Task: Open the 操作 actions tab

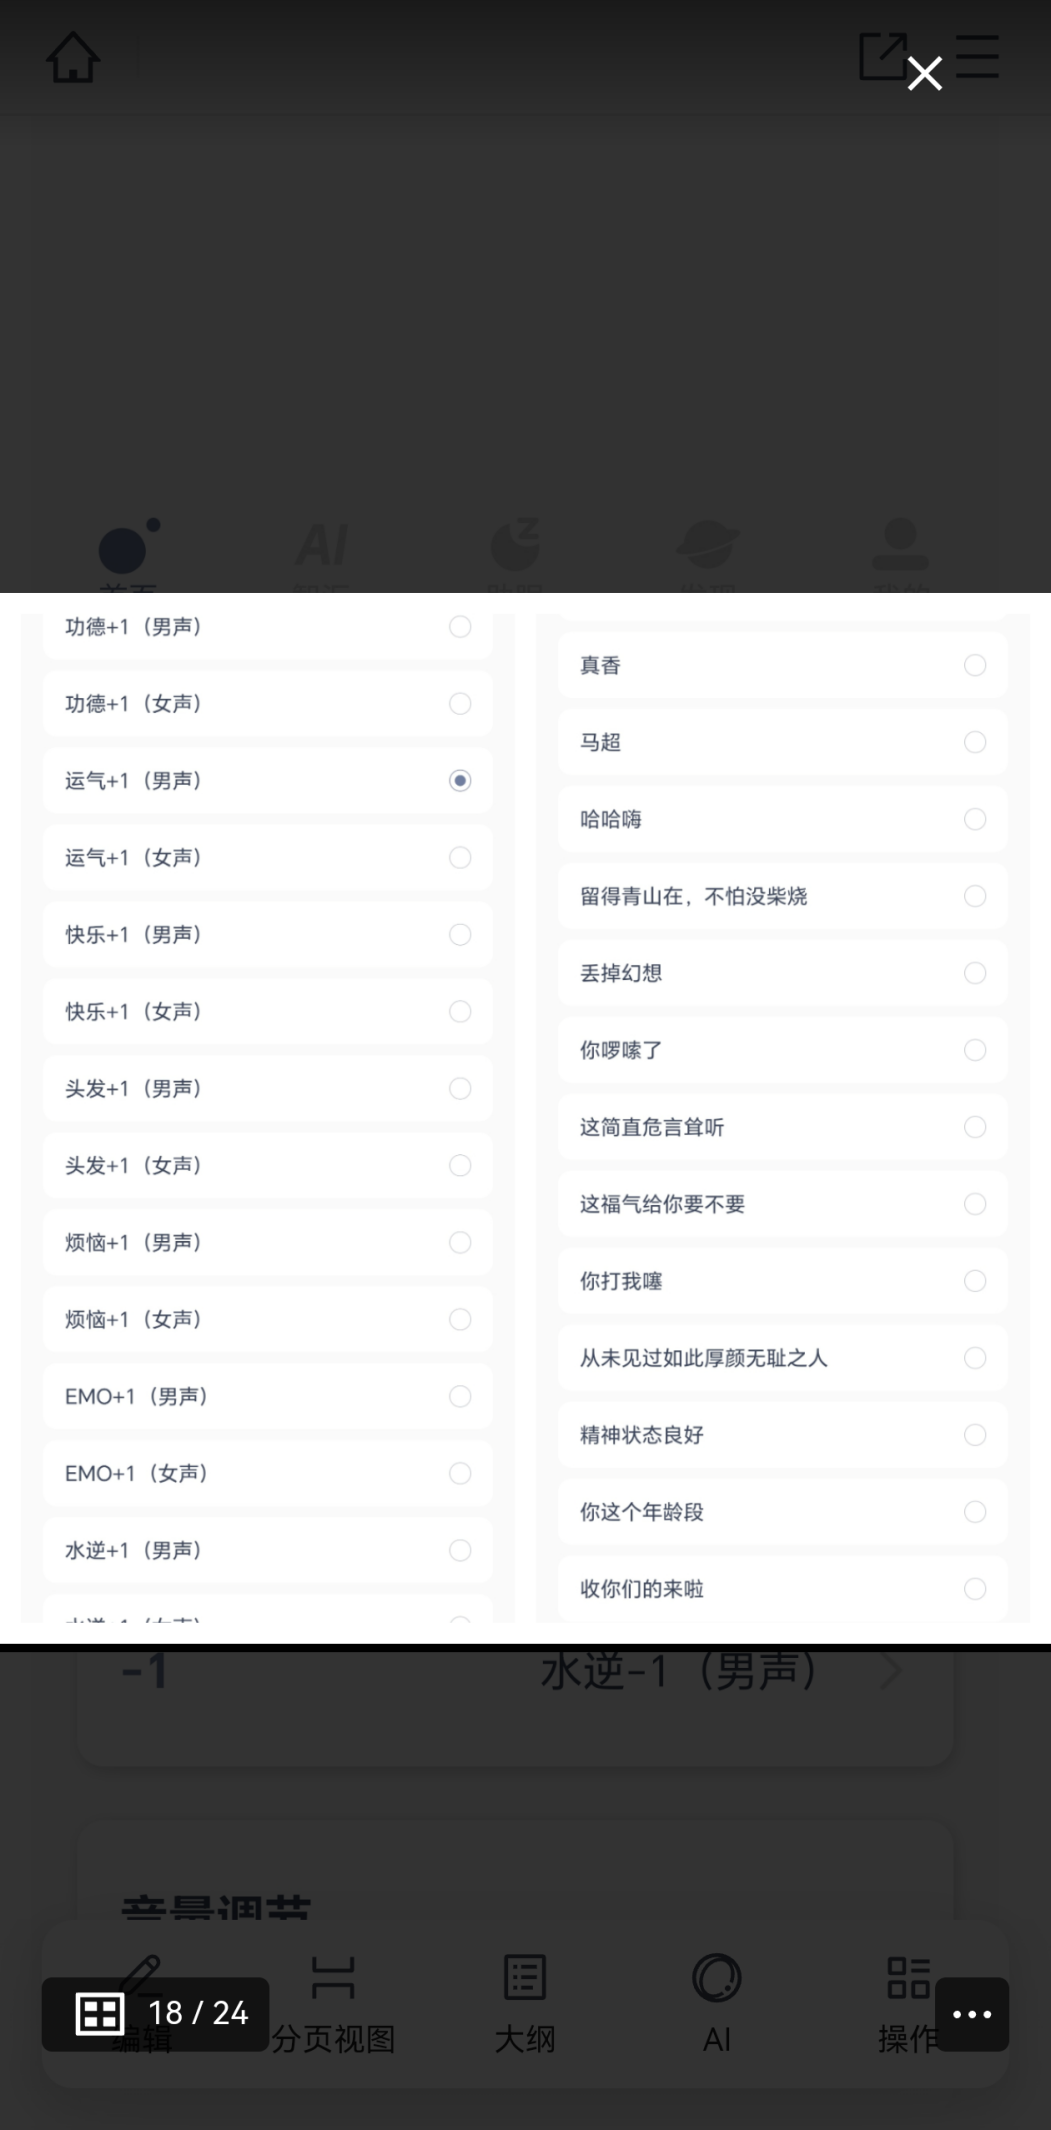Action: click(x=907, y=1980)
